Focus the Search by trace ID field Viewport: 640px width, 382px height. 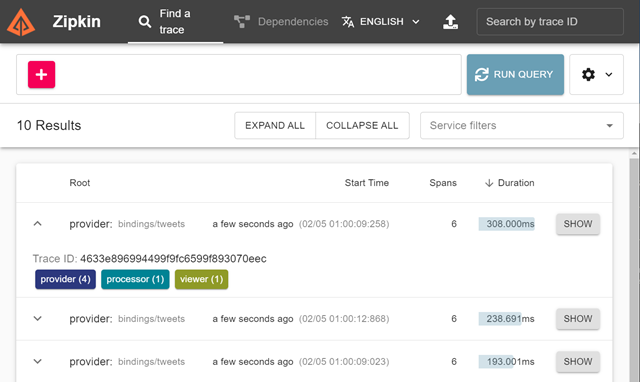tap(550, 22)
